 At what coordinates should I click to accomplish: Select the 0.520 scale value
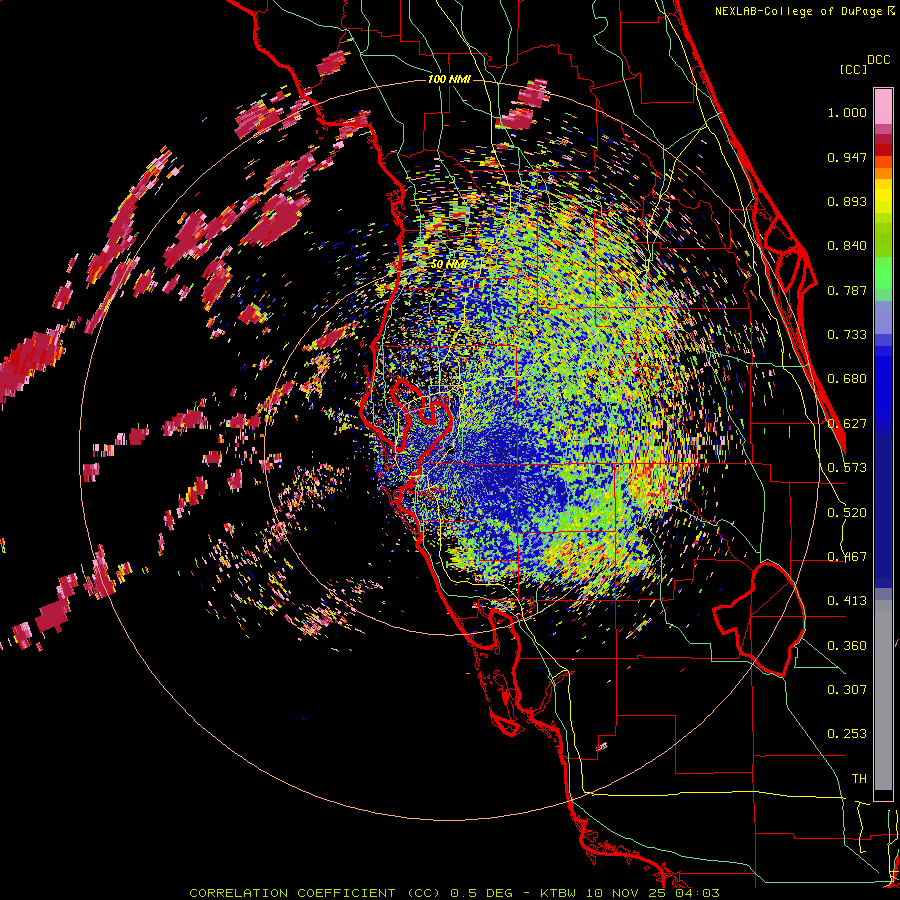pos(847,513)
